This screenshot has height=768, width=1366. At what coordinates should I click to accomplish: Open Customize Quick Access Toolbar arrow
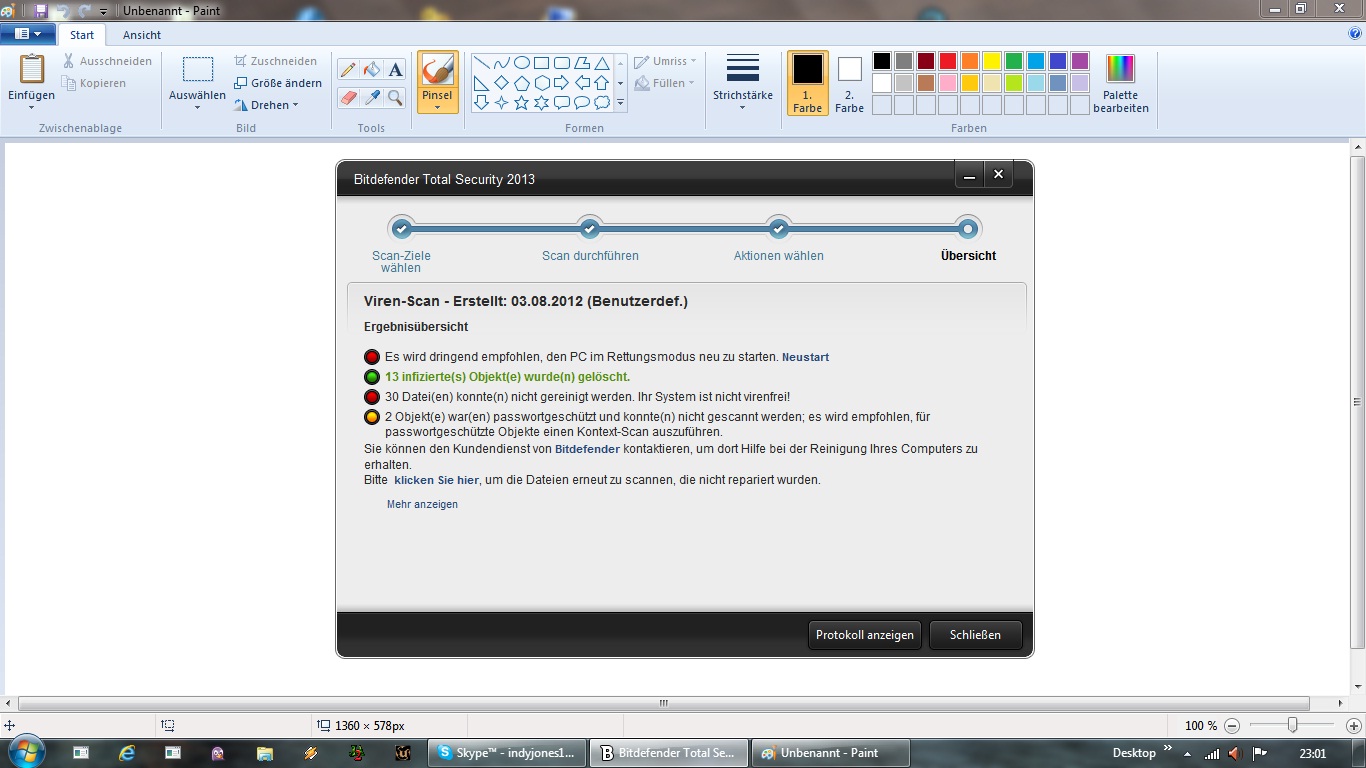[x=103, y=11]
